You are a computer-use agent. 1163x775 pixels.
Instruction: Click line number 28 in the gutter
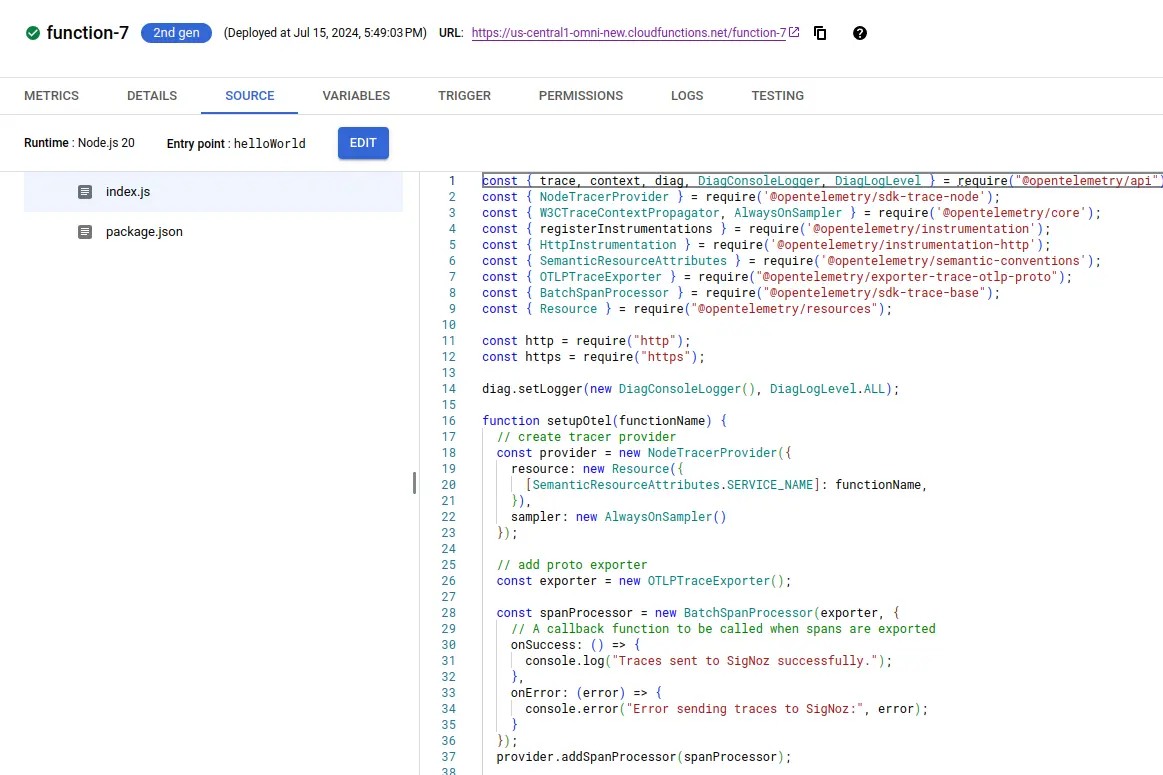[449, 613]
